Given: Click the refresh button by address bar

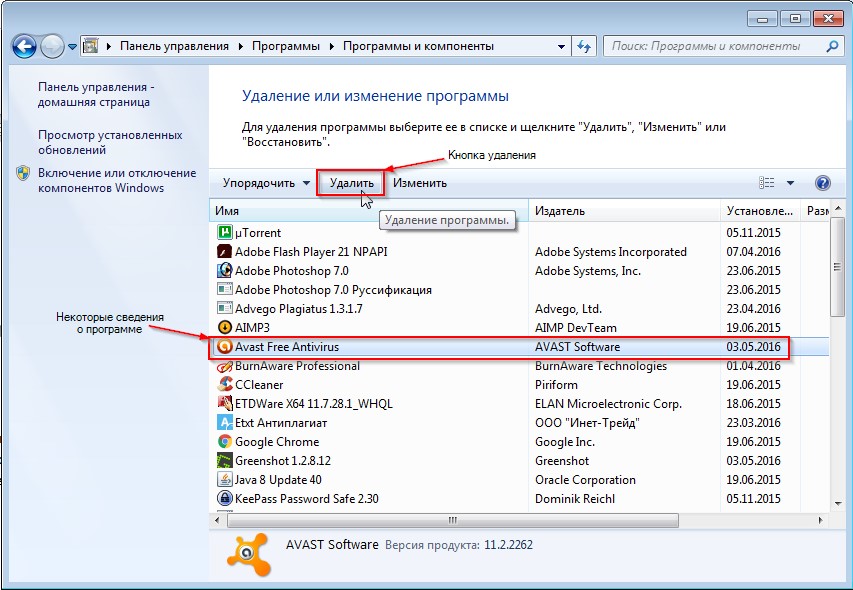Looking at the screenshot, I should click(585, 46).
